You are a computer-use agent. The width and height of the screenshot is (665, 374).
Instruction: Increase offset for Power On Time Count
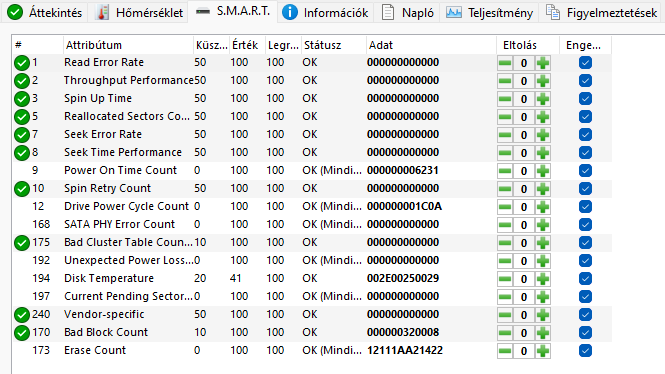coord(543,171)
